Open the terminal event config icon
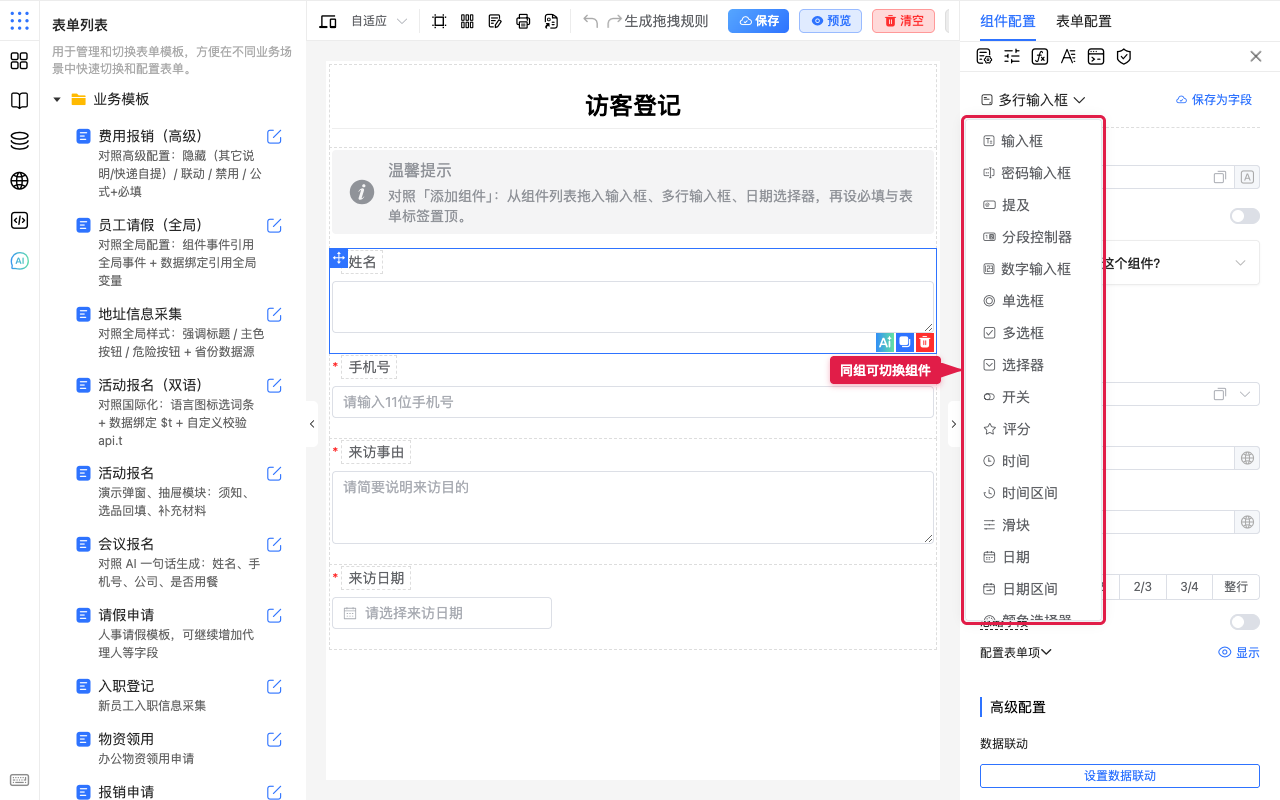1280x800 pixels. 1096,57
